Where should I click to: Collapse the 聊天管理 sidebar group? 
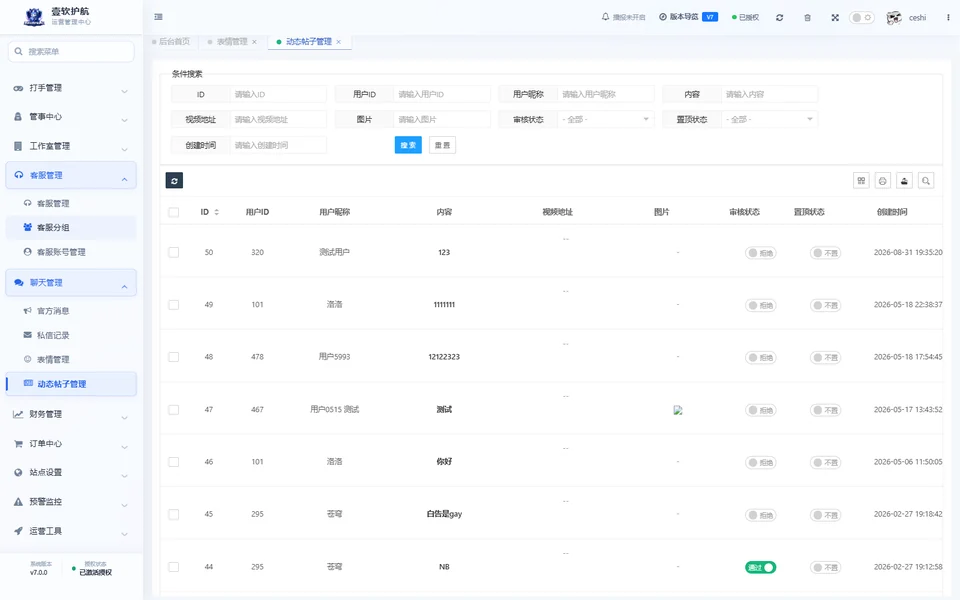point(71,283)
